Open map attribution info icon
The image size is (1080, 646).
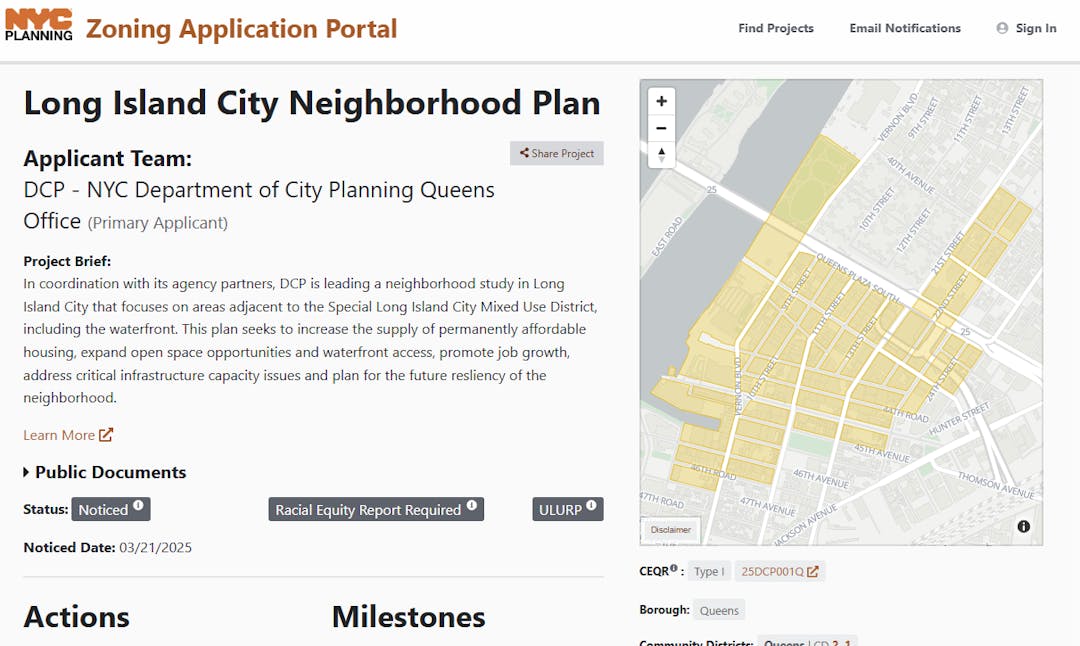tap(1023, 527)
